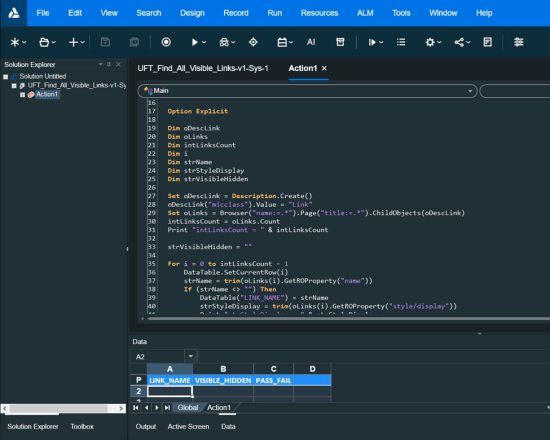Open the cell reference A2 dropdown
Image resolution: width=550 pixels, height=440 pixels.
point(191,356)
